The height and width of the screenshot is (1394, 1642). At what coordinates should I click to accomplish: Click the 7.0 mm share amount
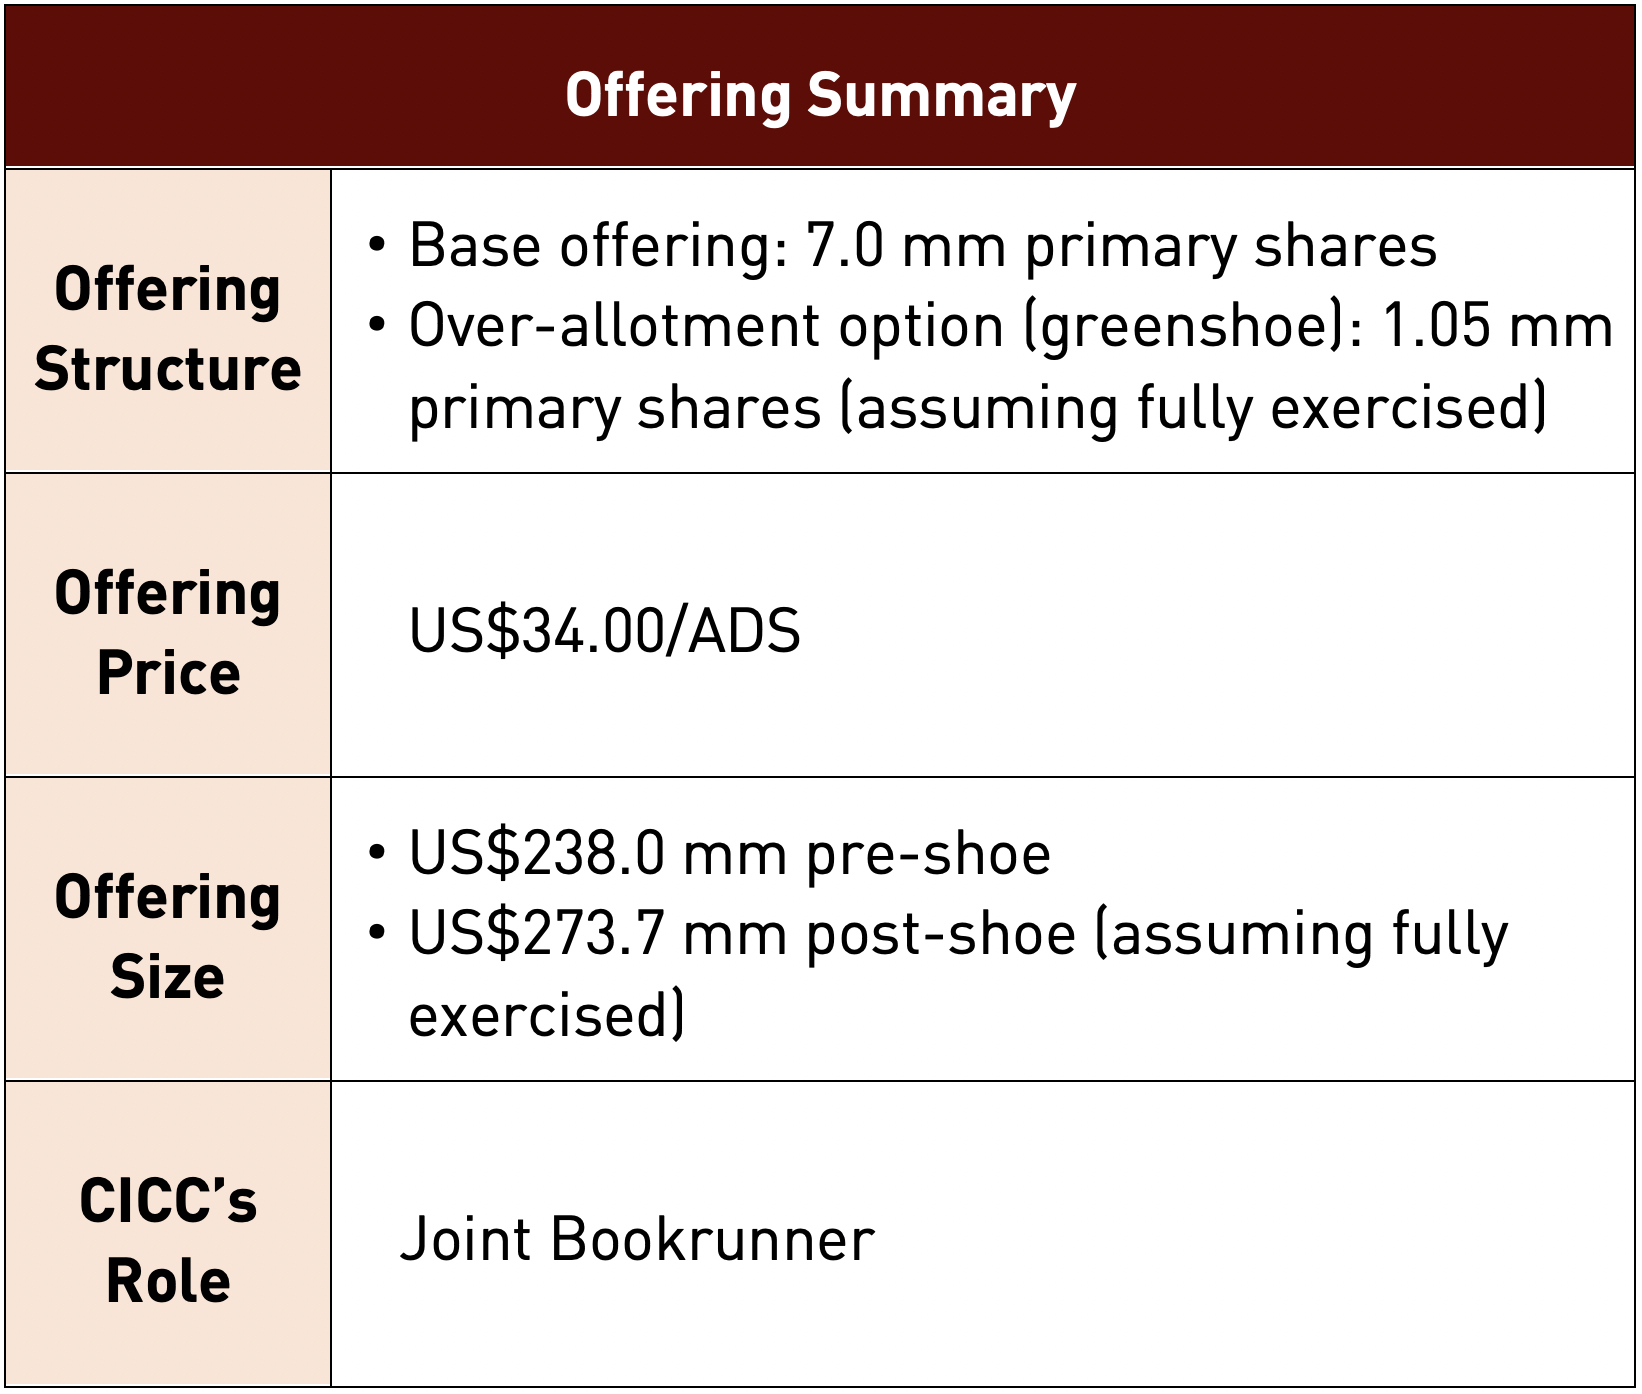[904, 246]
